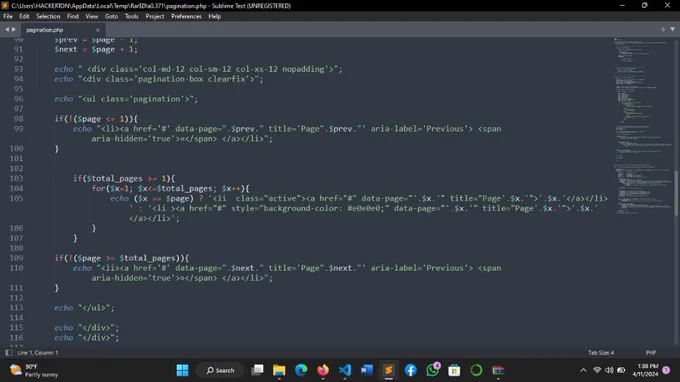The width and height of the screenshot is (680, 382).
Task: Click the $total_pages text on line 103
Action: [114, 178]
